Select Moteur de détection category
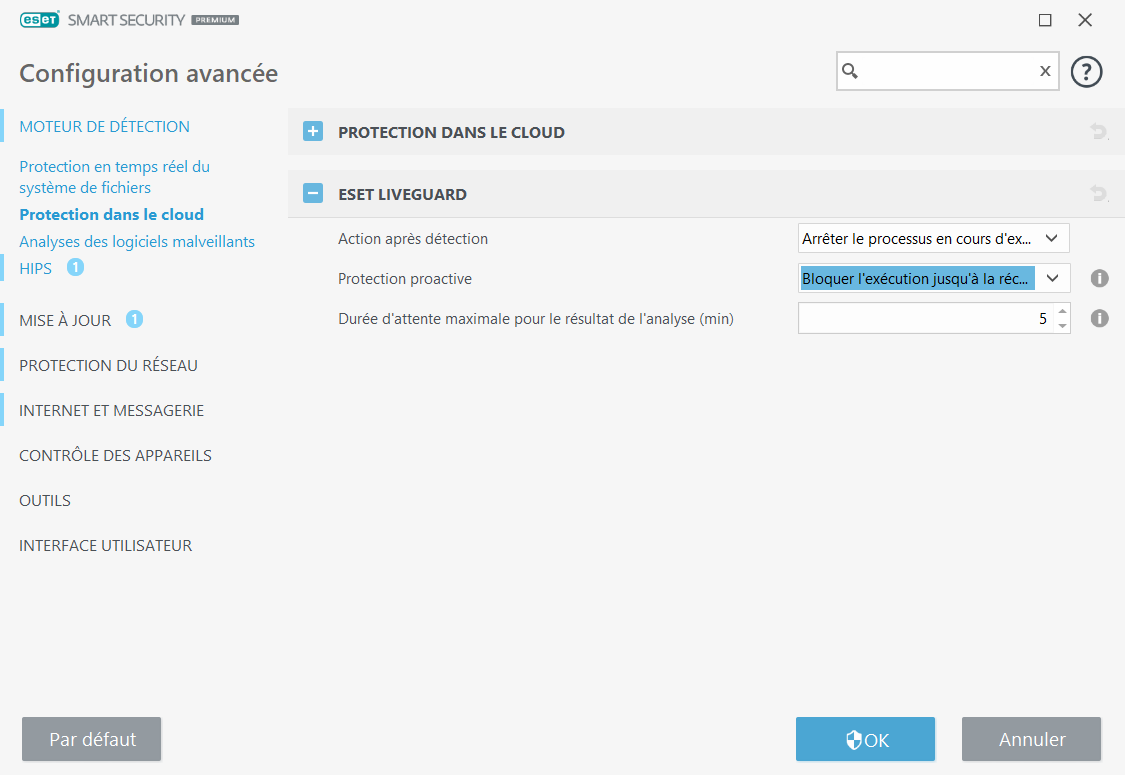Screen dimensions: 1125x775 click(105, 126)
